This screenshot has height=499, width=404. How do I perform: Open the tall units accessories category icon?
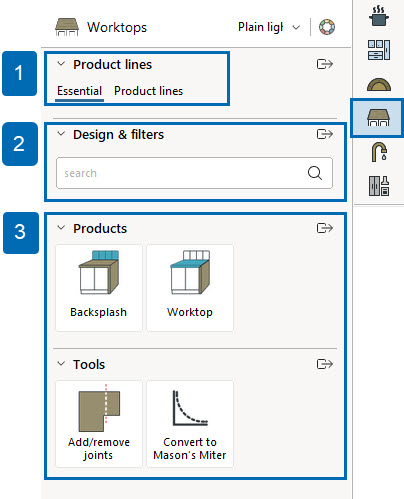coord(379,186)
